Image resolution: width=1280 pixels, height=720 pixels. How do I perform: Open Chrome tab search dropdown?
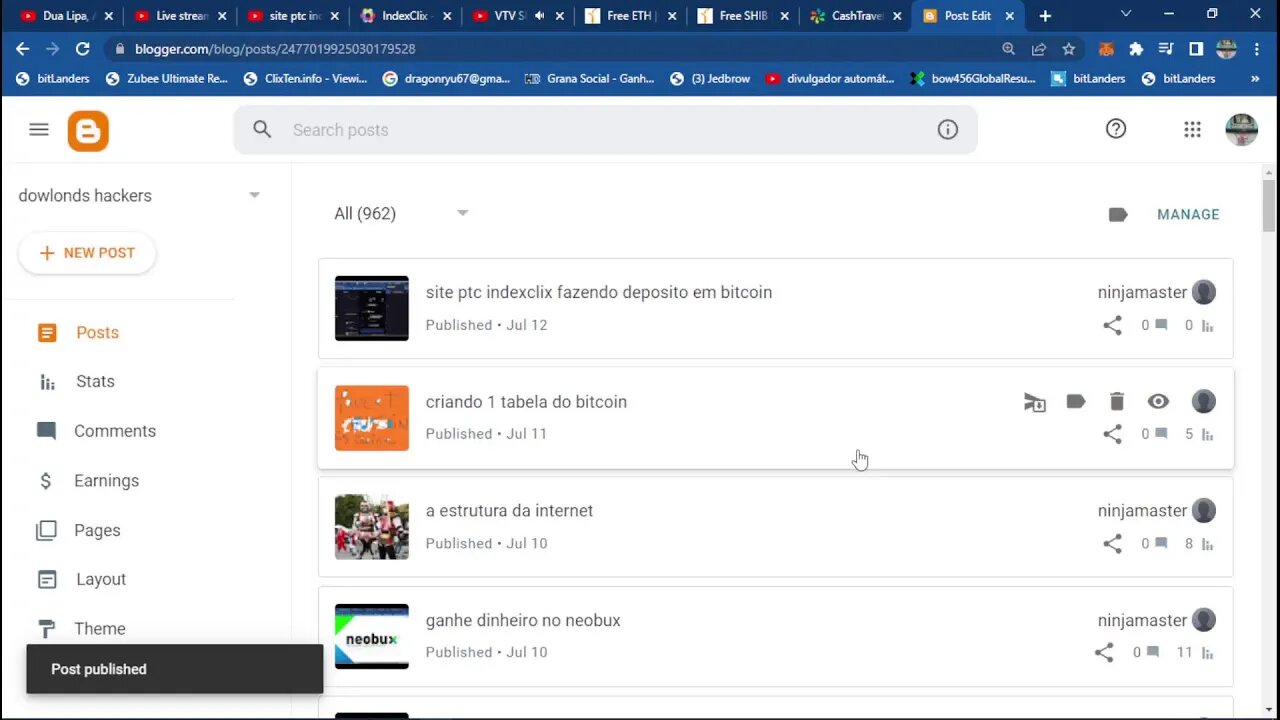(x=1126, y=15)
